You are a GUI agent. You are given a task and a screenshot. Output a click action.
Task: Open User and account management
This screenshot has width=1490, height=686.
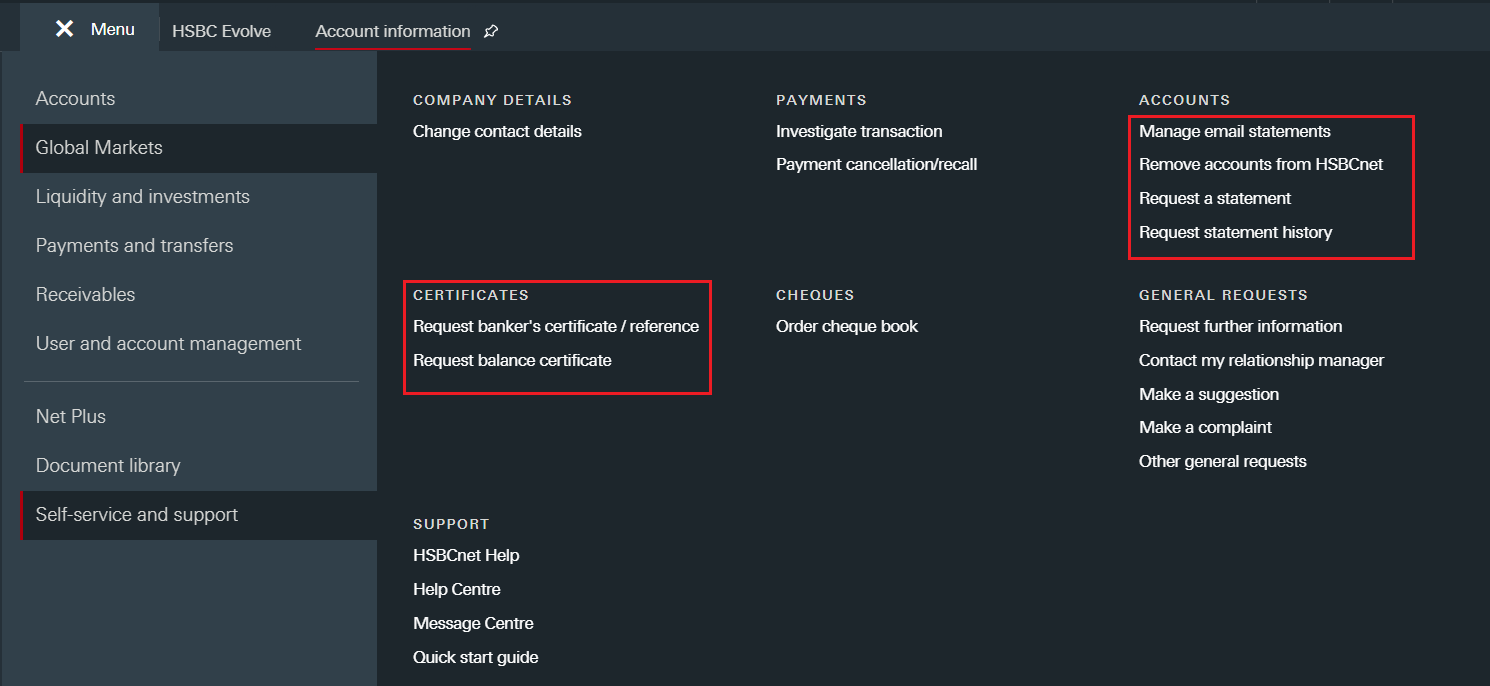[x=168, y=343]
